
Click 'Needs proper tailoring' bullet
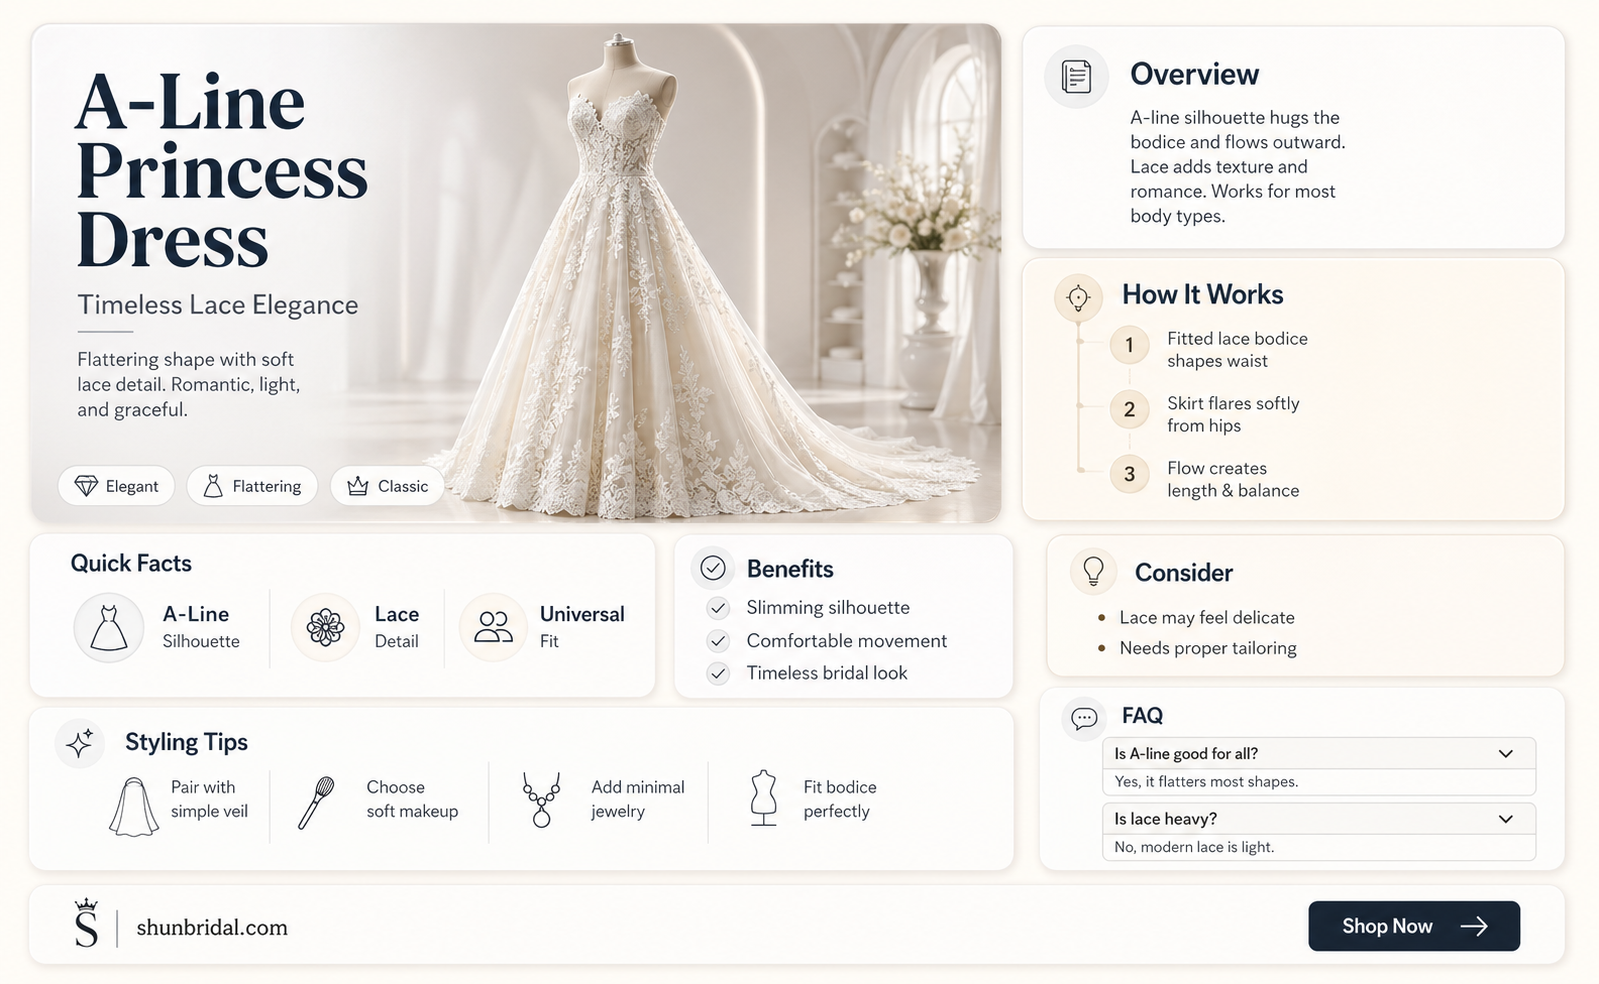1208,648
